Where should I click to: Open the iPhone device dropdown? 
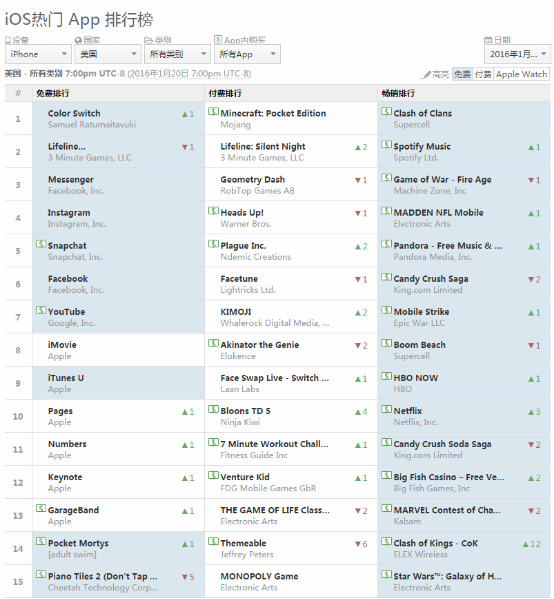pyautogui.click(x=38, y=54)
